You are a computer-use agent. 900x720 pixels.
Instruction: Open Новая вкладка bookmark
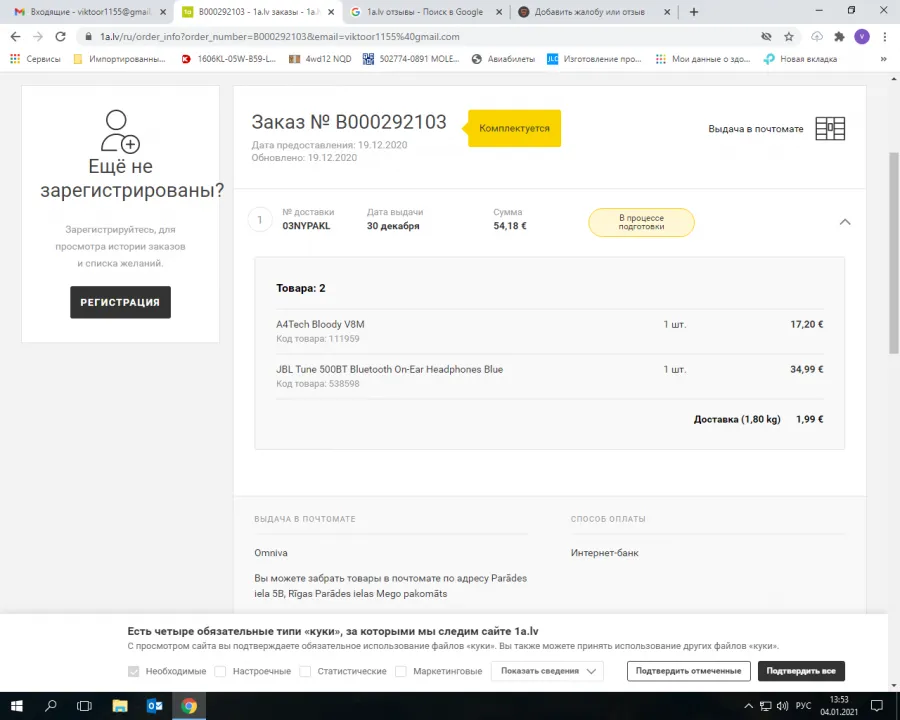[801, 59]
